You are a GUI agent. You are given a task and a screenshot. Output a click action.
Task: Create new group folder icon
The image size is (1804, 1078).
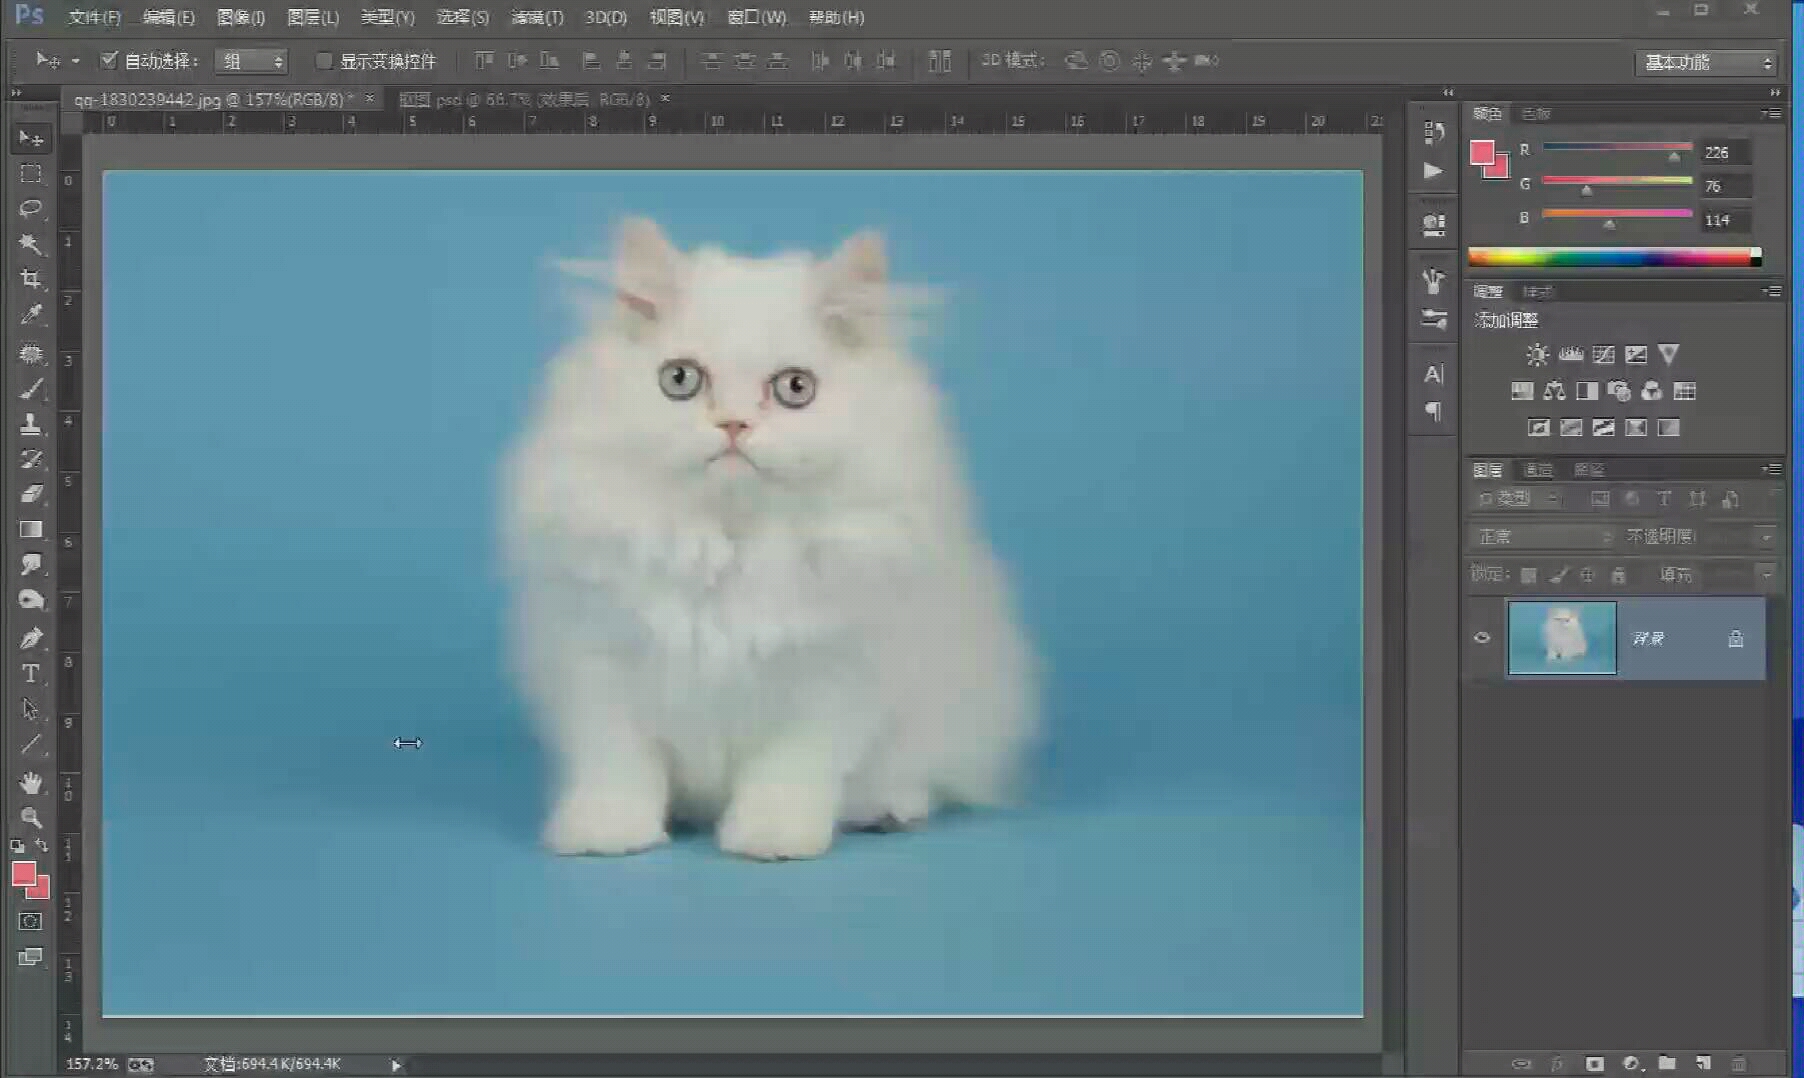[1667, 1063]
